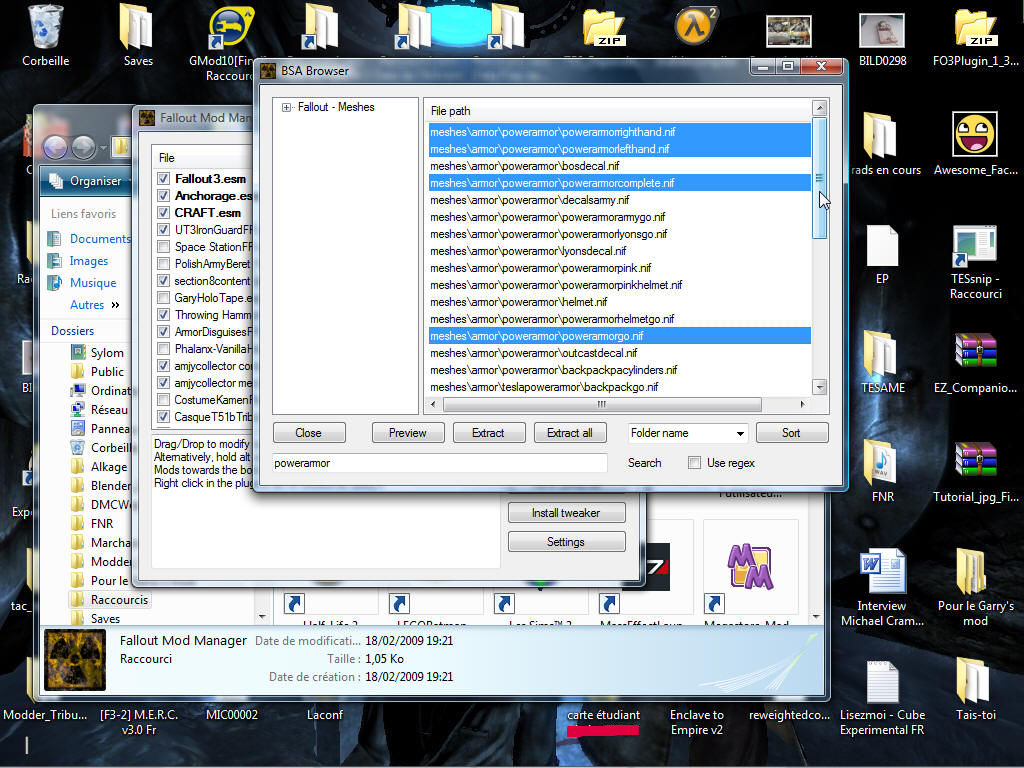Viewport: 1024px width, 768px height.
Task: Toggle the CRAFT.esm checkbox
Action: point(163,212)
